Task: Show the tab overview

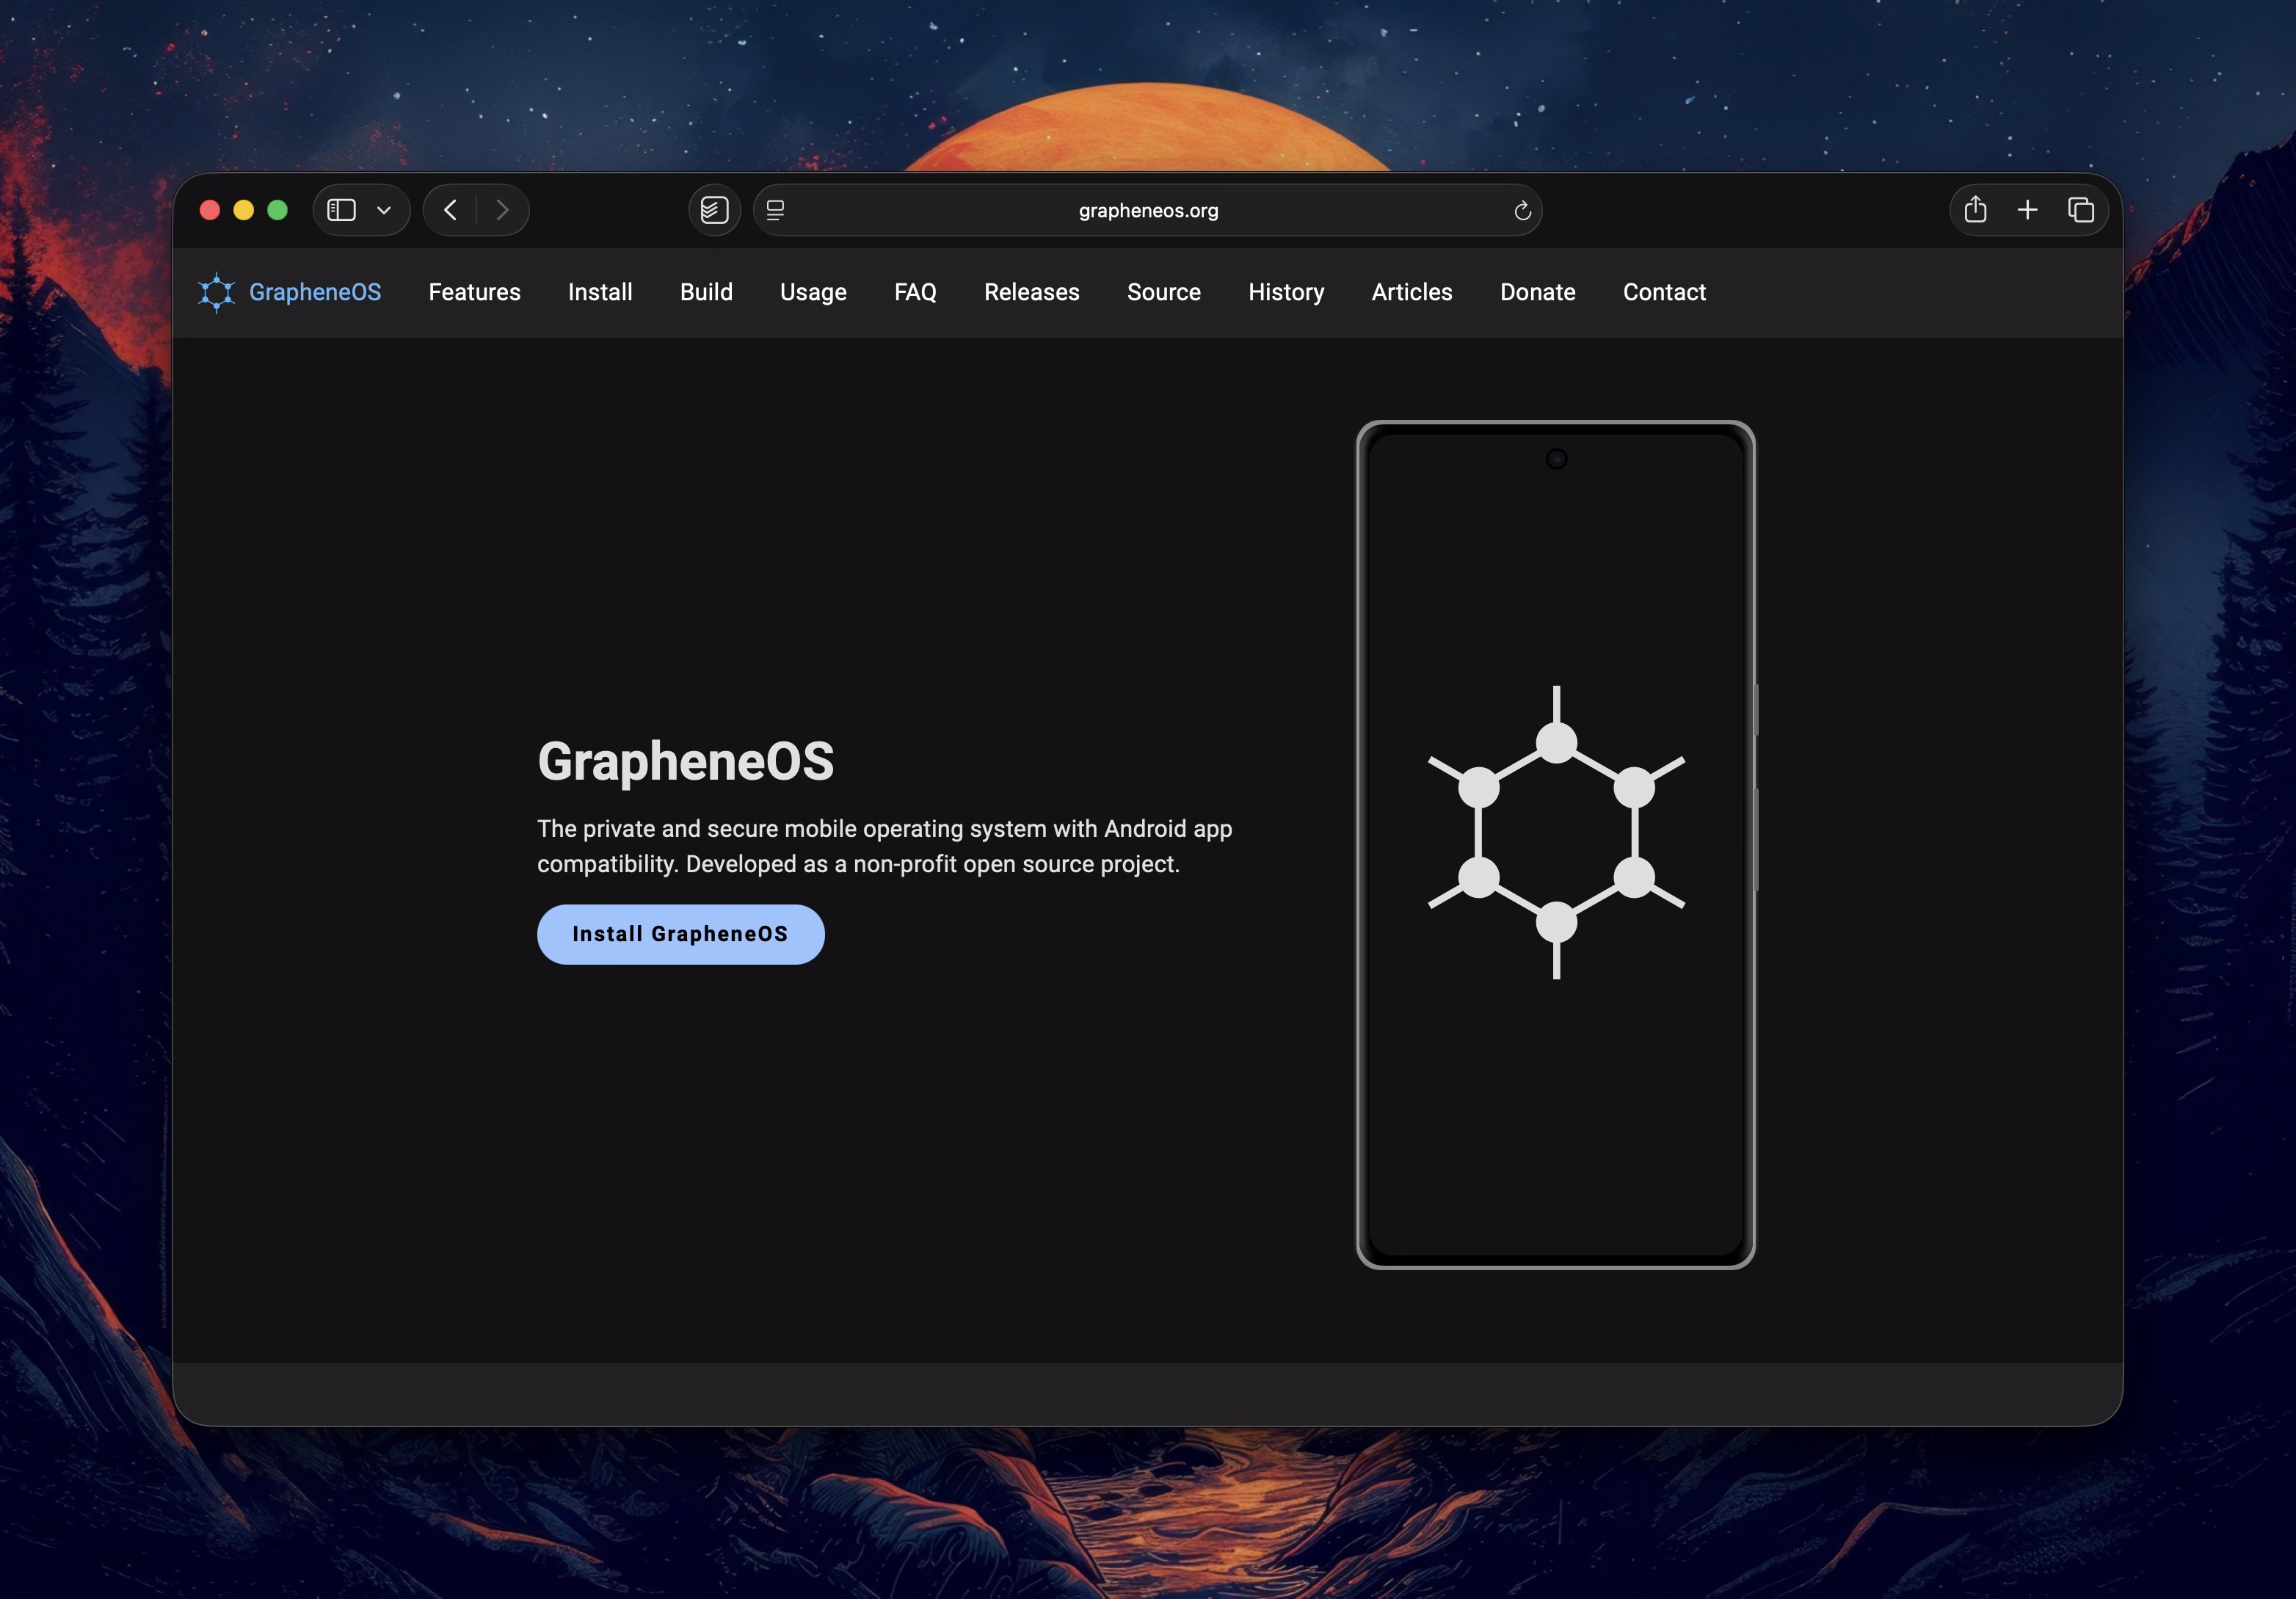Action: pos(2081,210)
